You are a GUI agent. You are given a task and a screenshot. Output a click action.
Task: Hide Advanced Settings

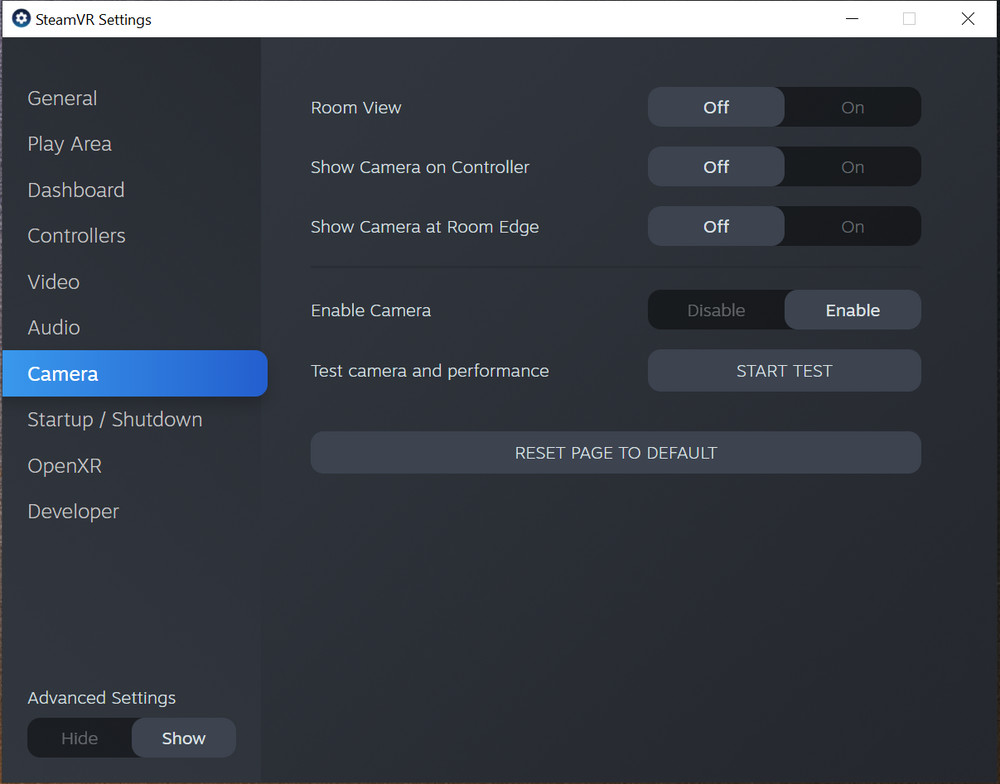coord(80,738)
